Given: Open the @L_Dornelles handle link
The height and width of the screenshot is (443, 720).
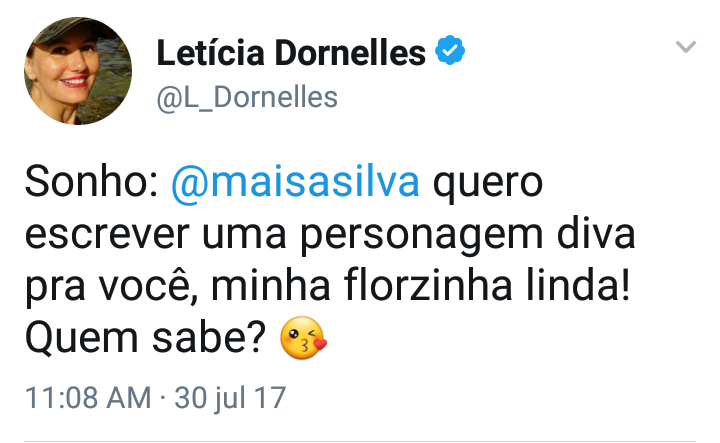Looking at the screenshot, I should pyautogui.click(x=247, y=97).
